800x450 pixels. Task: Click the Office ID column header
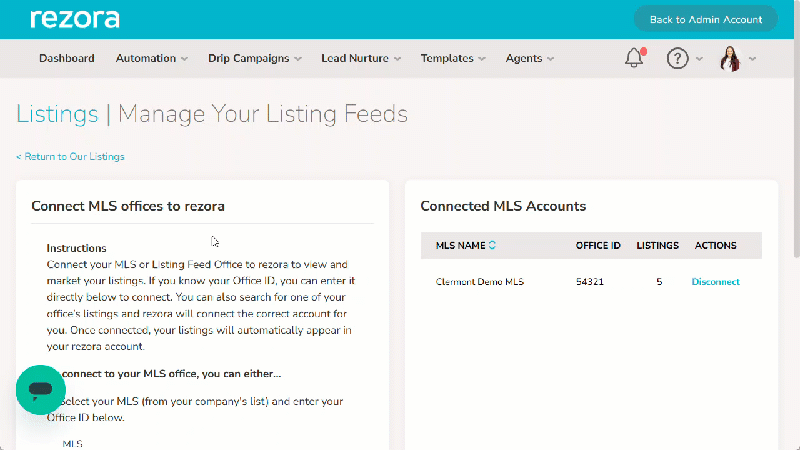coord(598,245)
